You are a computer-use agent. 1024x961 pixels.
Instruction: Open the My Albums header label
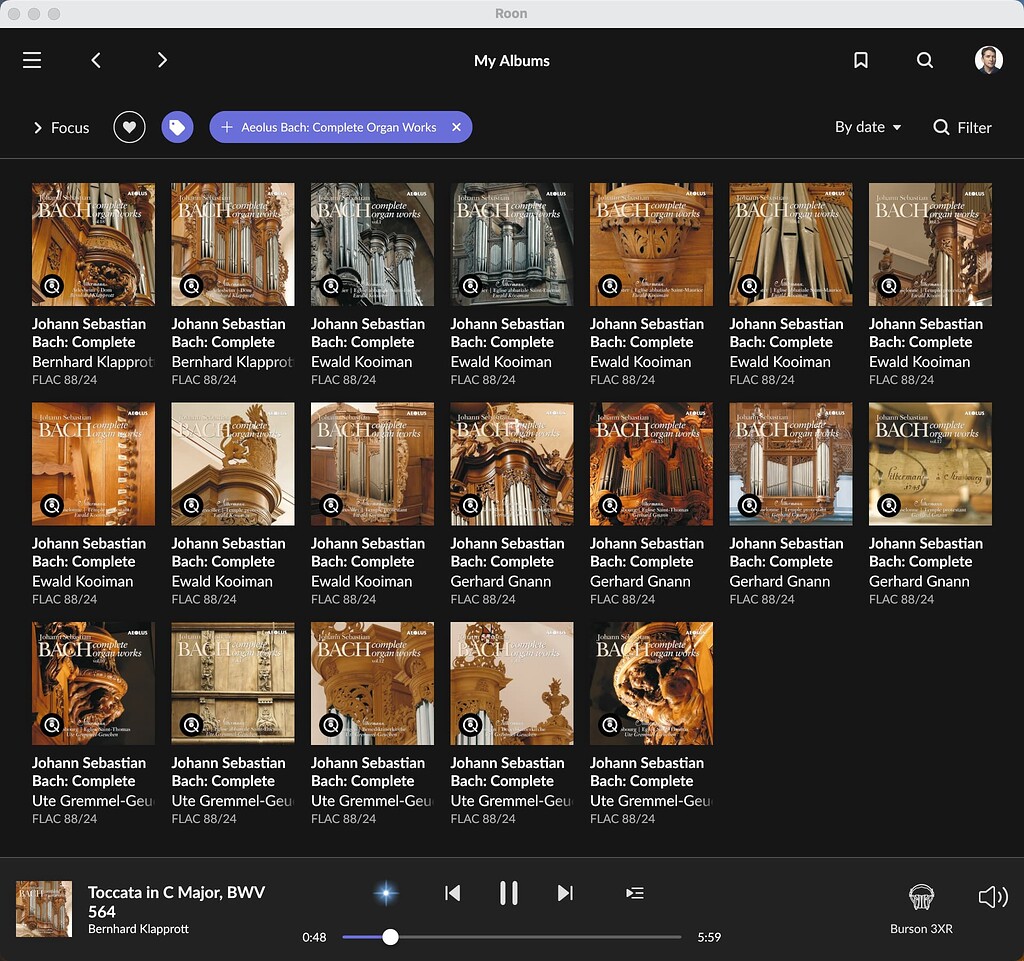[x=511, y=60]
